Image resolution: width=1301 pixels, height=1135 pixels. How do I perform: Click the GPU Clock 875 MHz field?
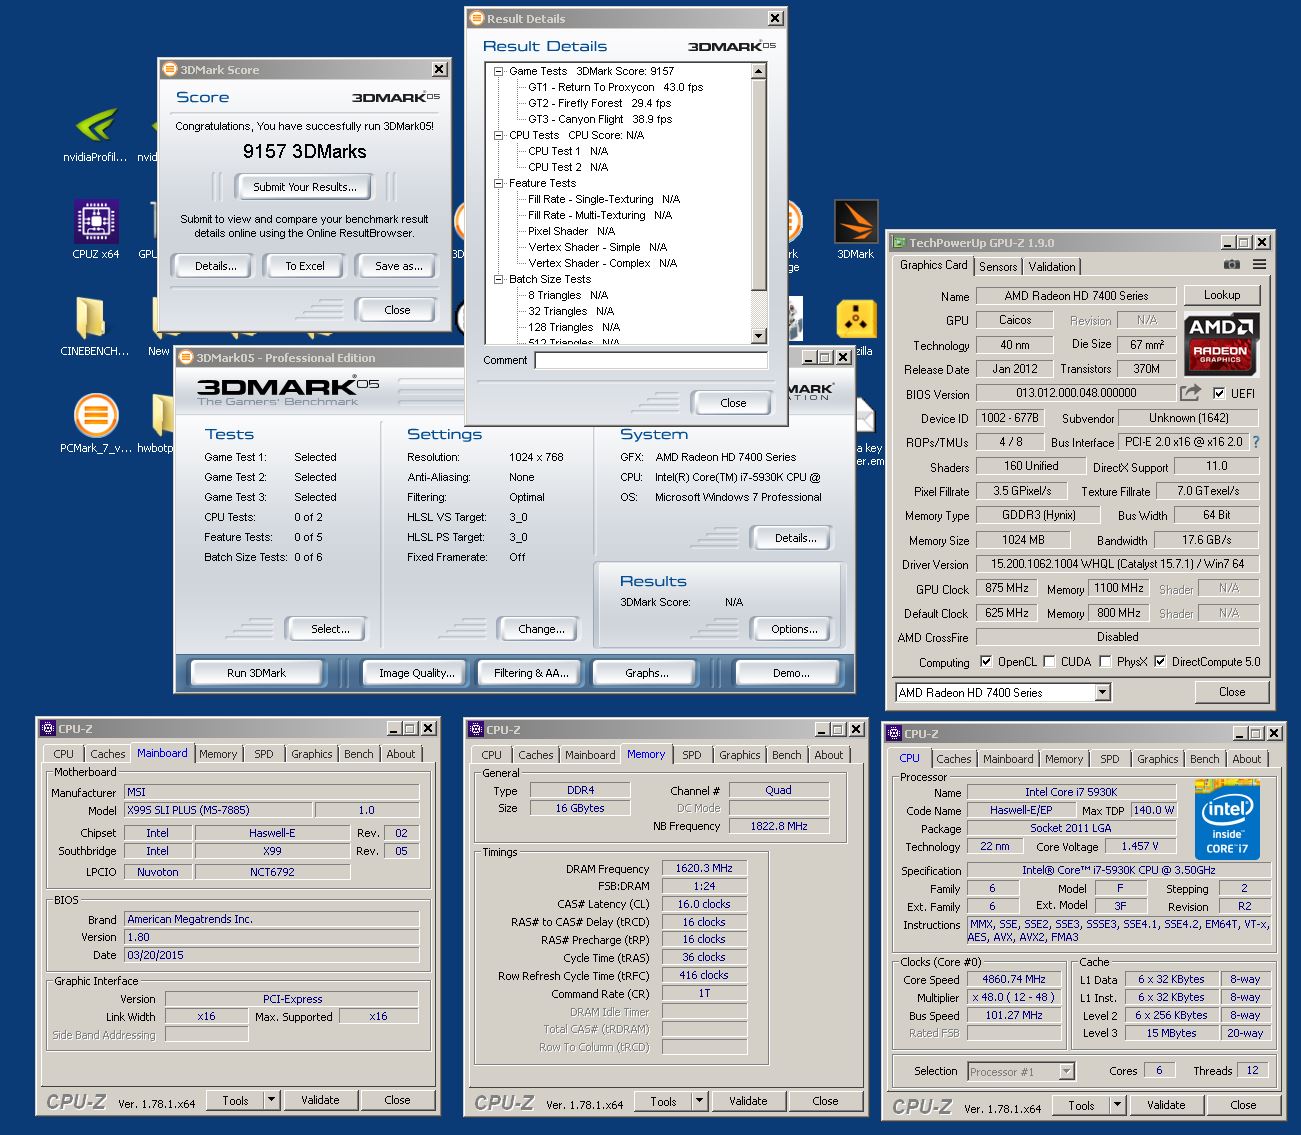(1006, 588)
